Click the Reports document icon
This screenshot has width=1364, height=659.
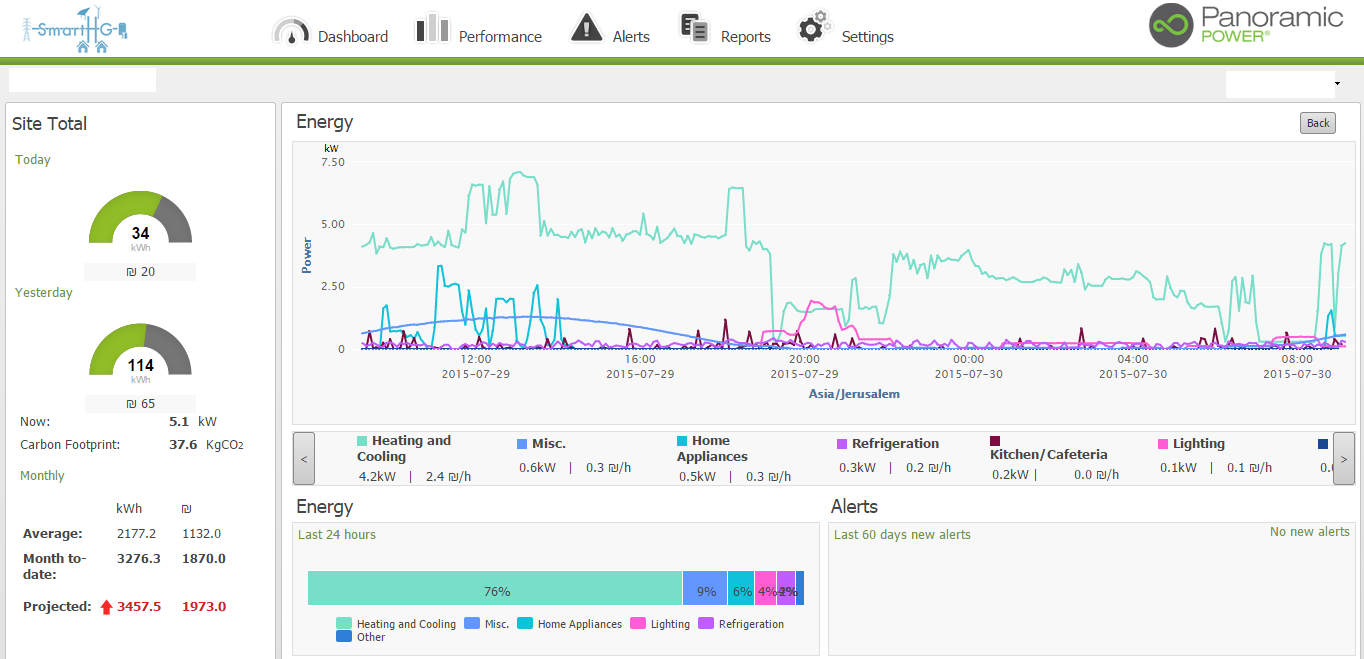694,28
